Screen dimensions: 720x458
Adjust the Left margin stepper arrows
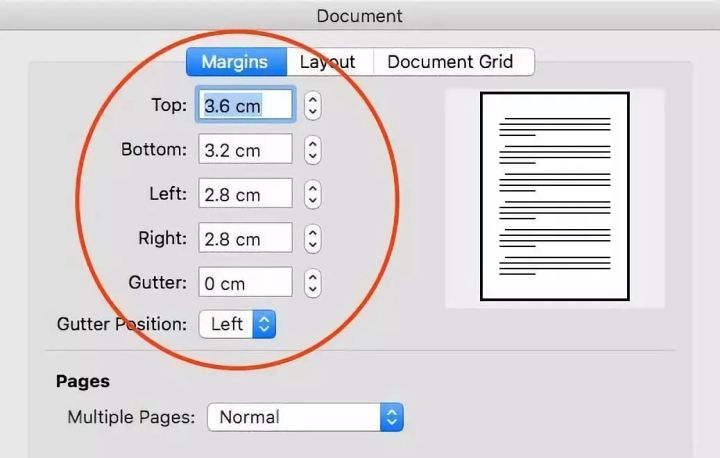(x=313, y=194)
